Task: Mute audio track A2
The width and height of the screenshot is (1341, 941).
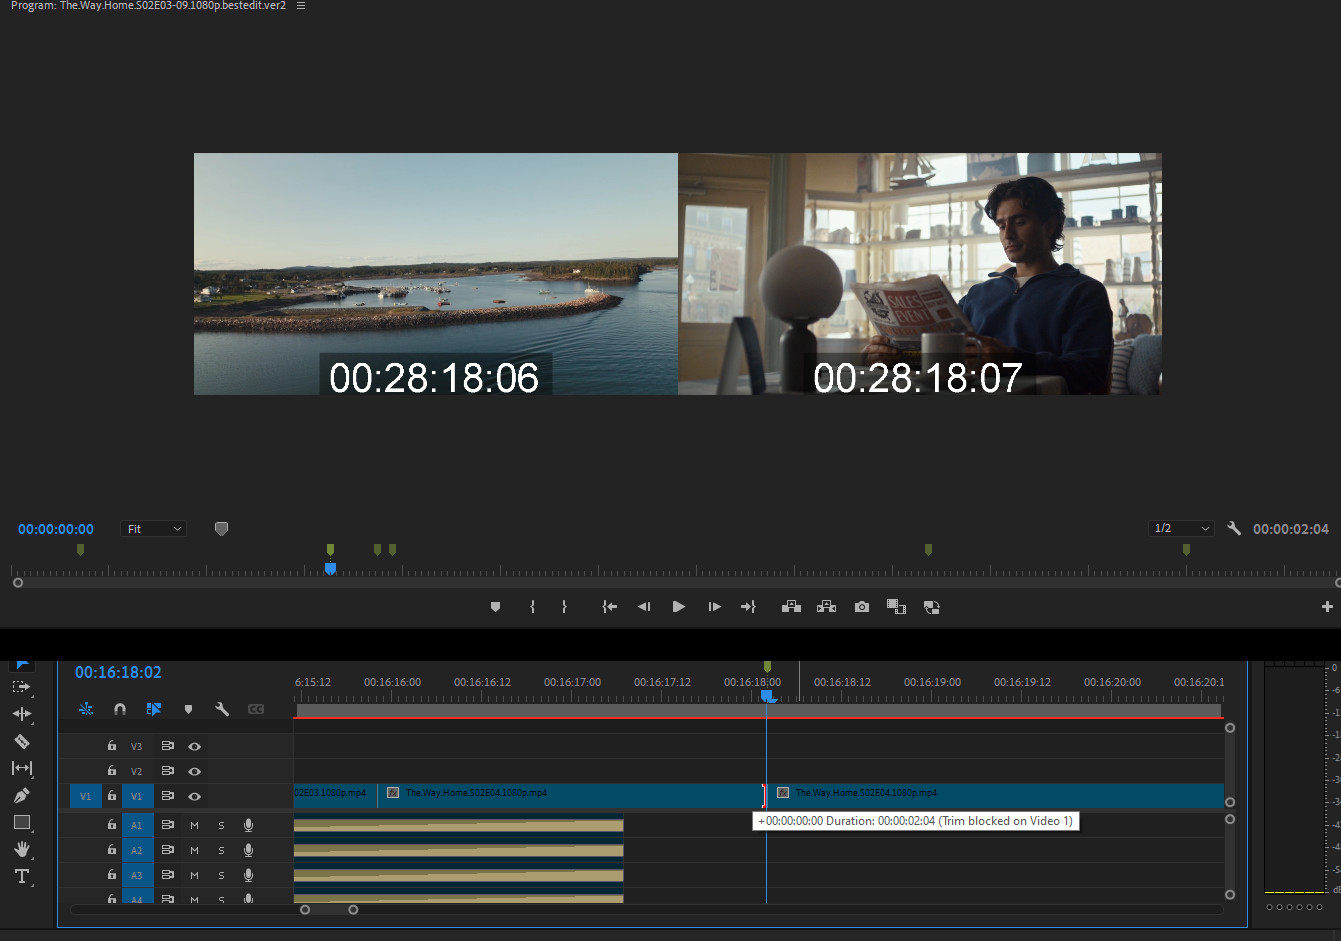Action: coord(194,850)
